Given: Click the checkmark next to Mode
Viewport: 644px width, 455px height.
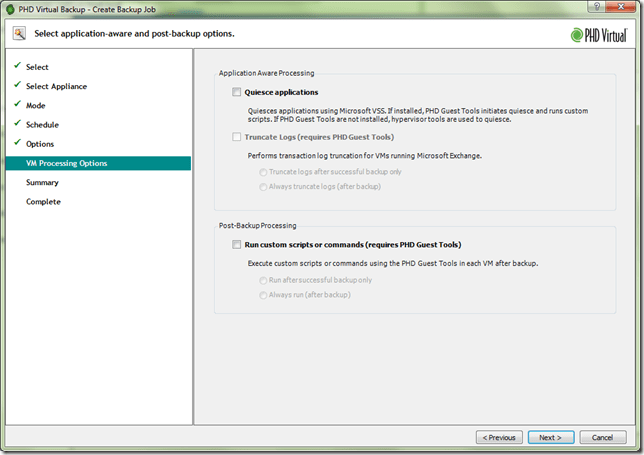Looking at the screenshot, I should tap(17, 105).
